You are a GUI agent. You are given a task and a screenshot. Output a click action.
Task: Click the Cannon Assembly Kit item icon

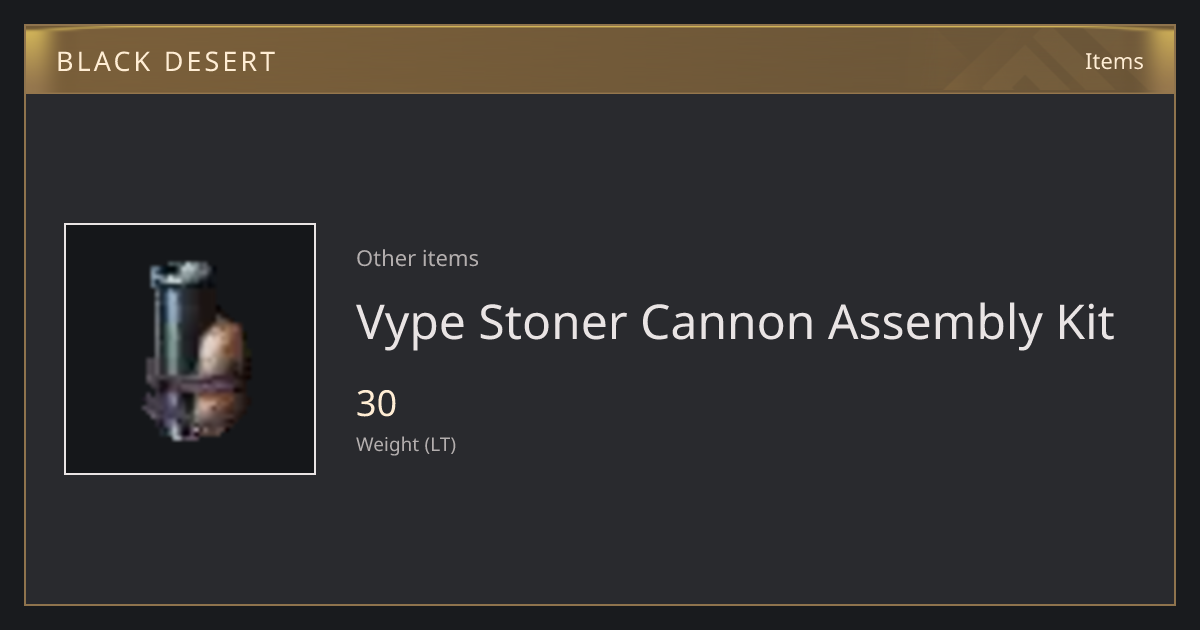click(190, 349)
